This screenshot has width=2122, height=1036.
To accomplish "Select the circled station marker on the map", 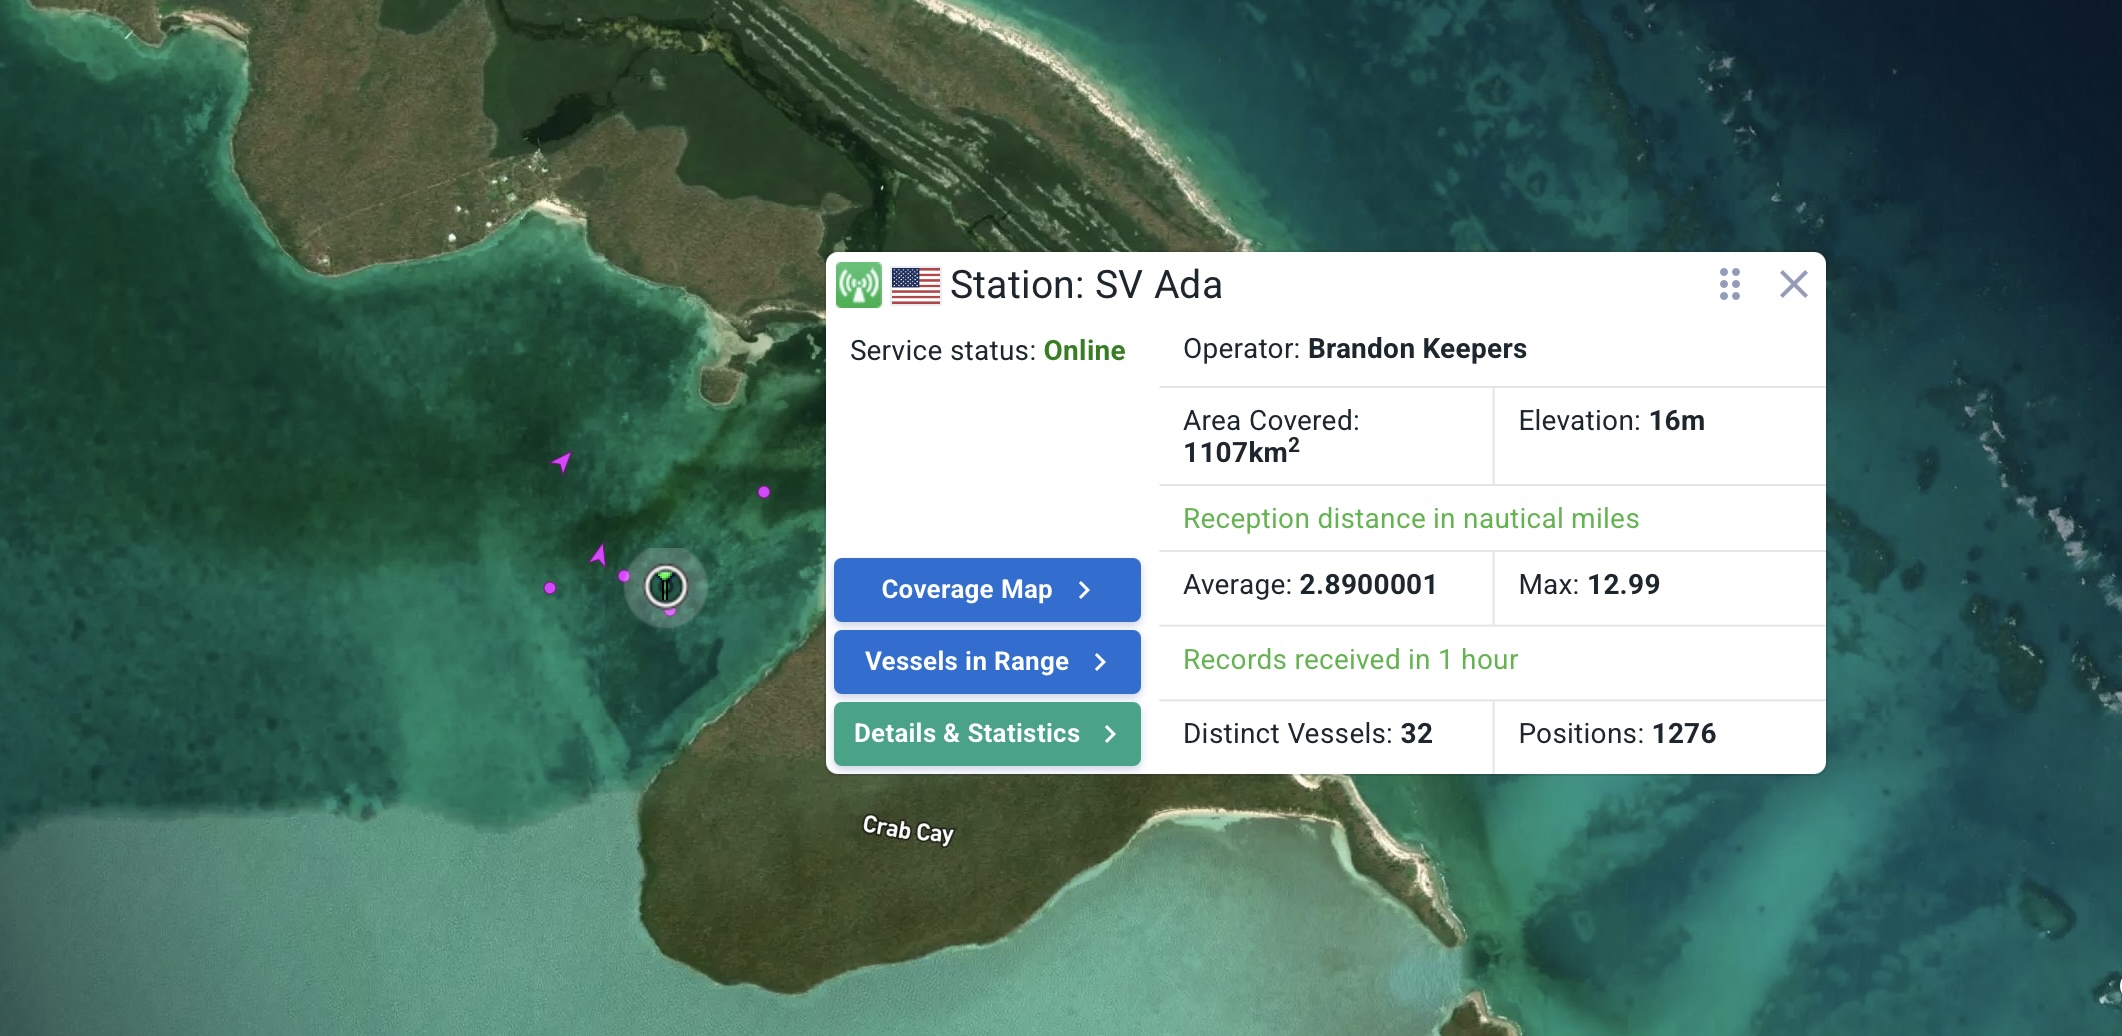I will point(665,586).
